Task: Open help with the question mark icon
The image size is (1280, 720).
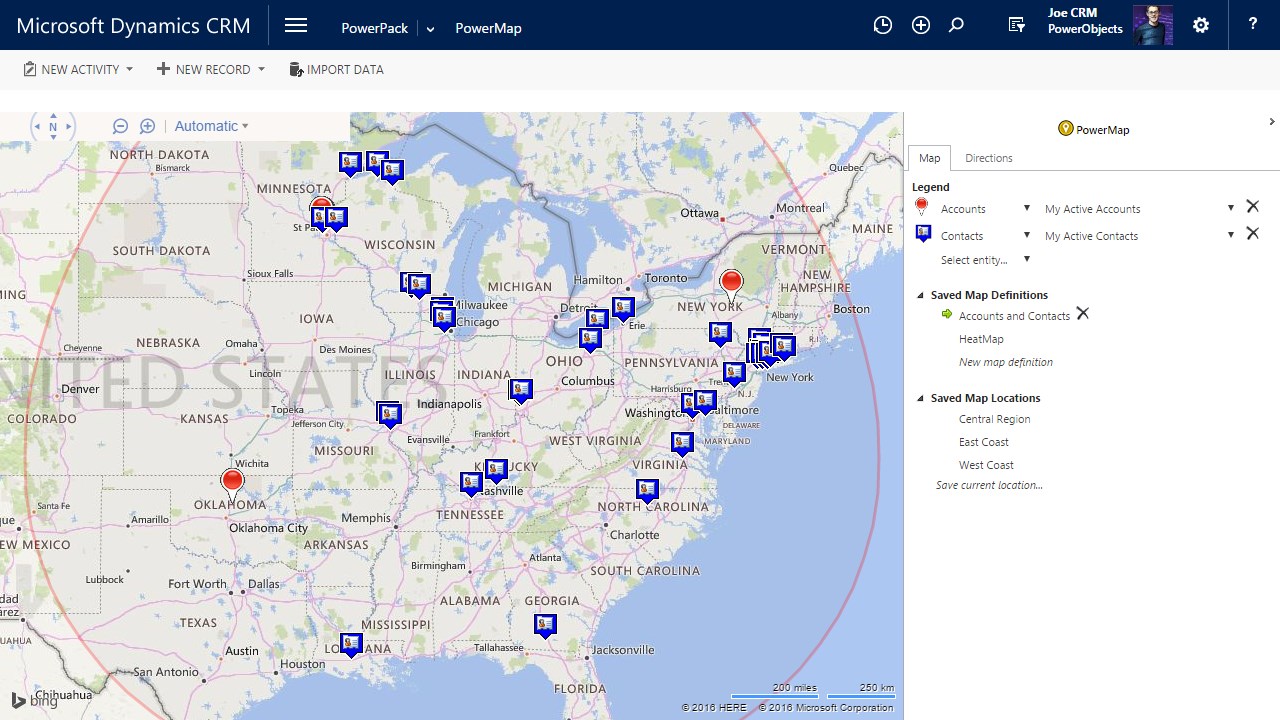Action: (1253, 25)
